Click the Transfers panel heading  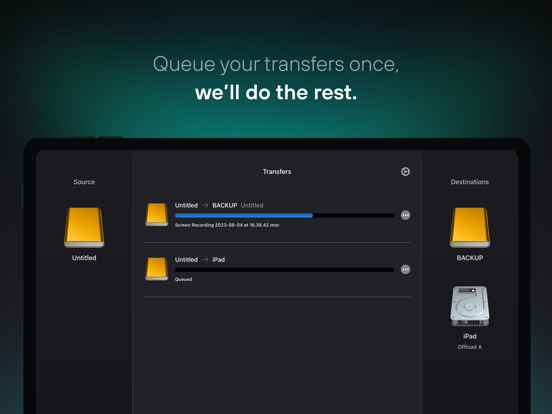tap(277, 171)
